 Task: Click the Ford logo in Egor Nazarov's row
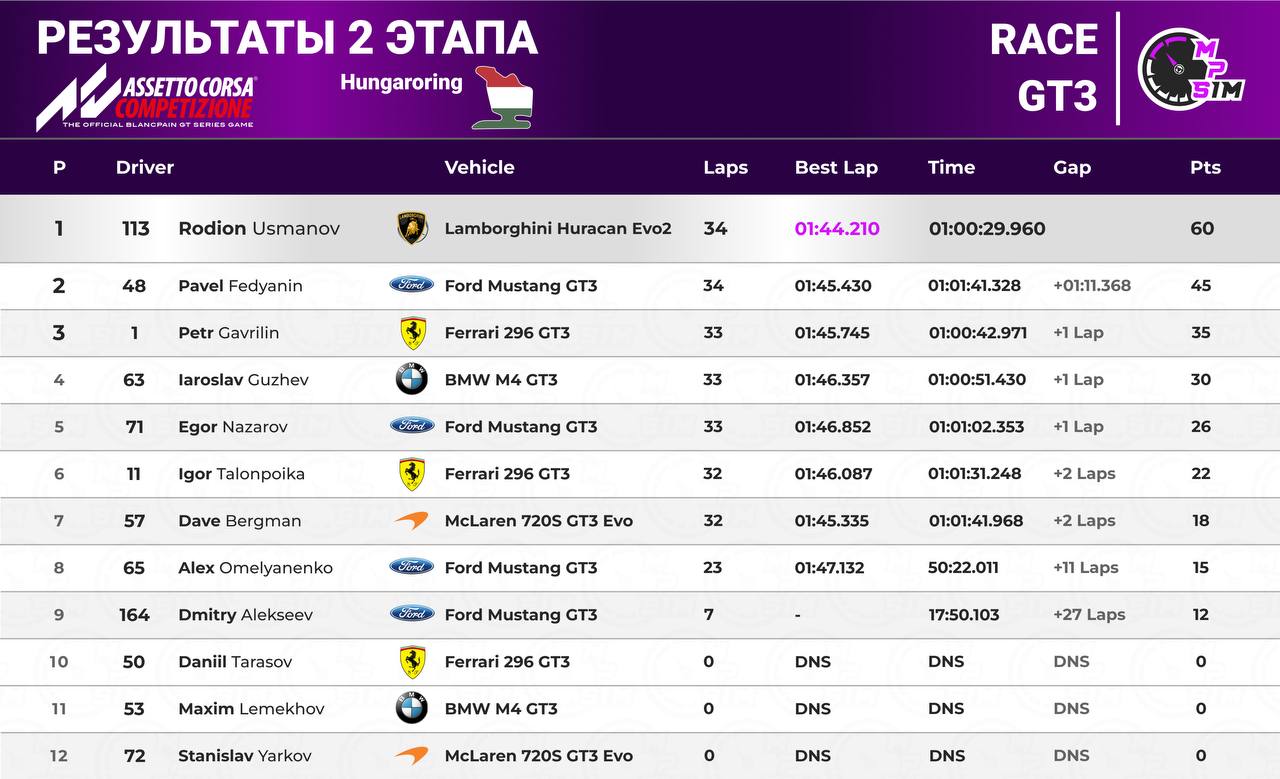coord(412,426)
